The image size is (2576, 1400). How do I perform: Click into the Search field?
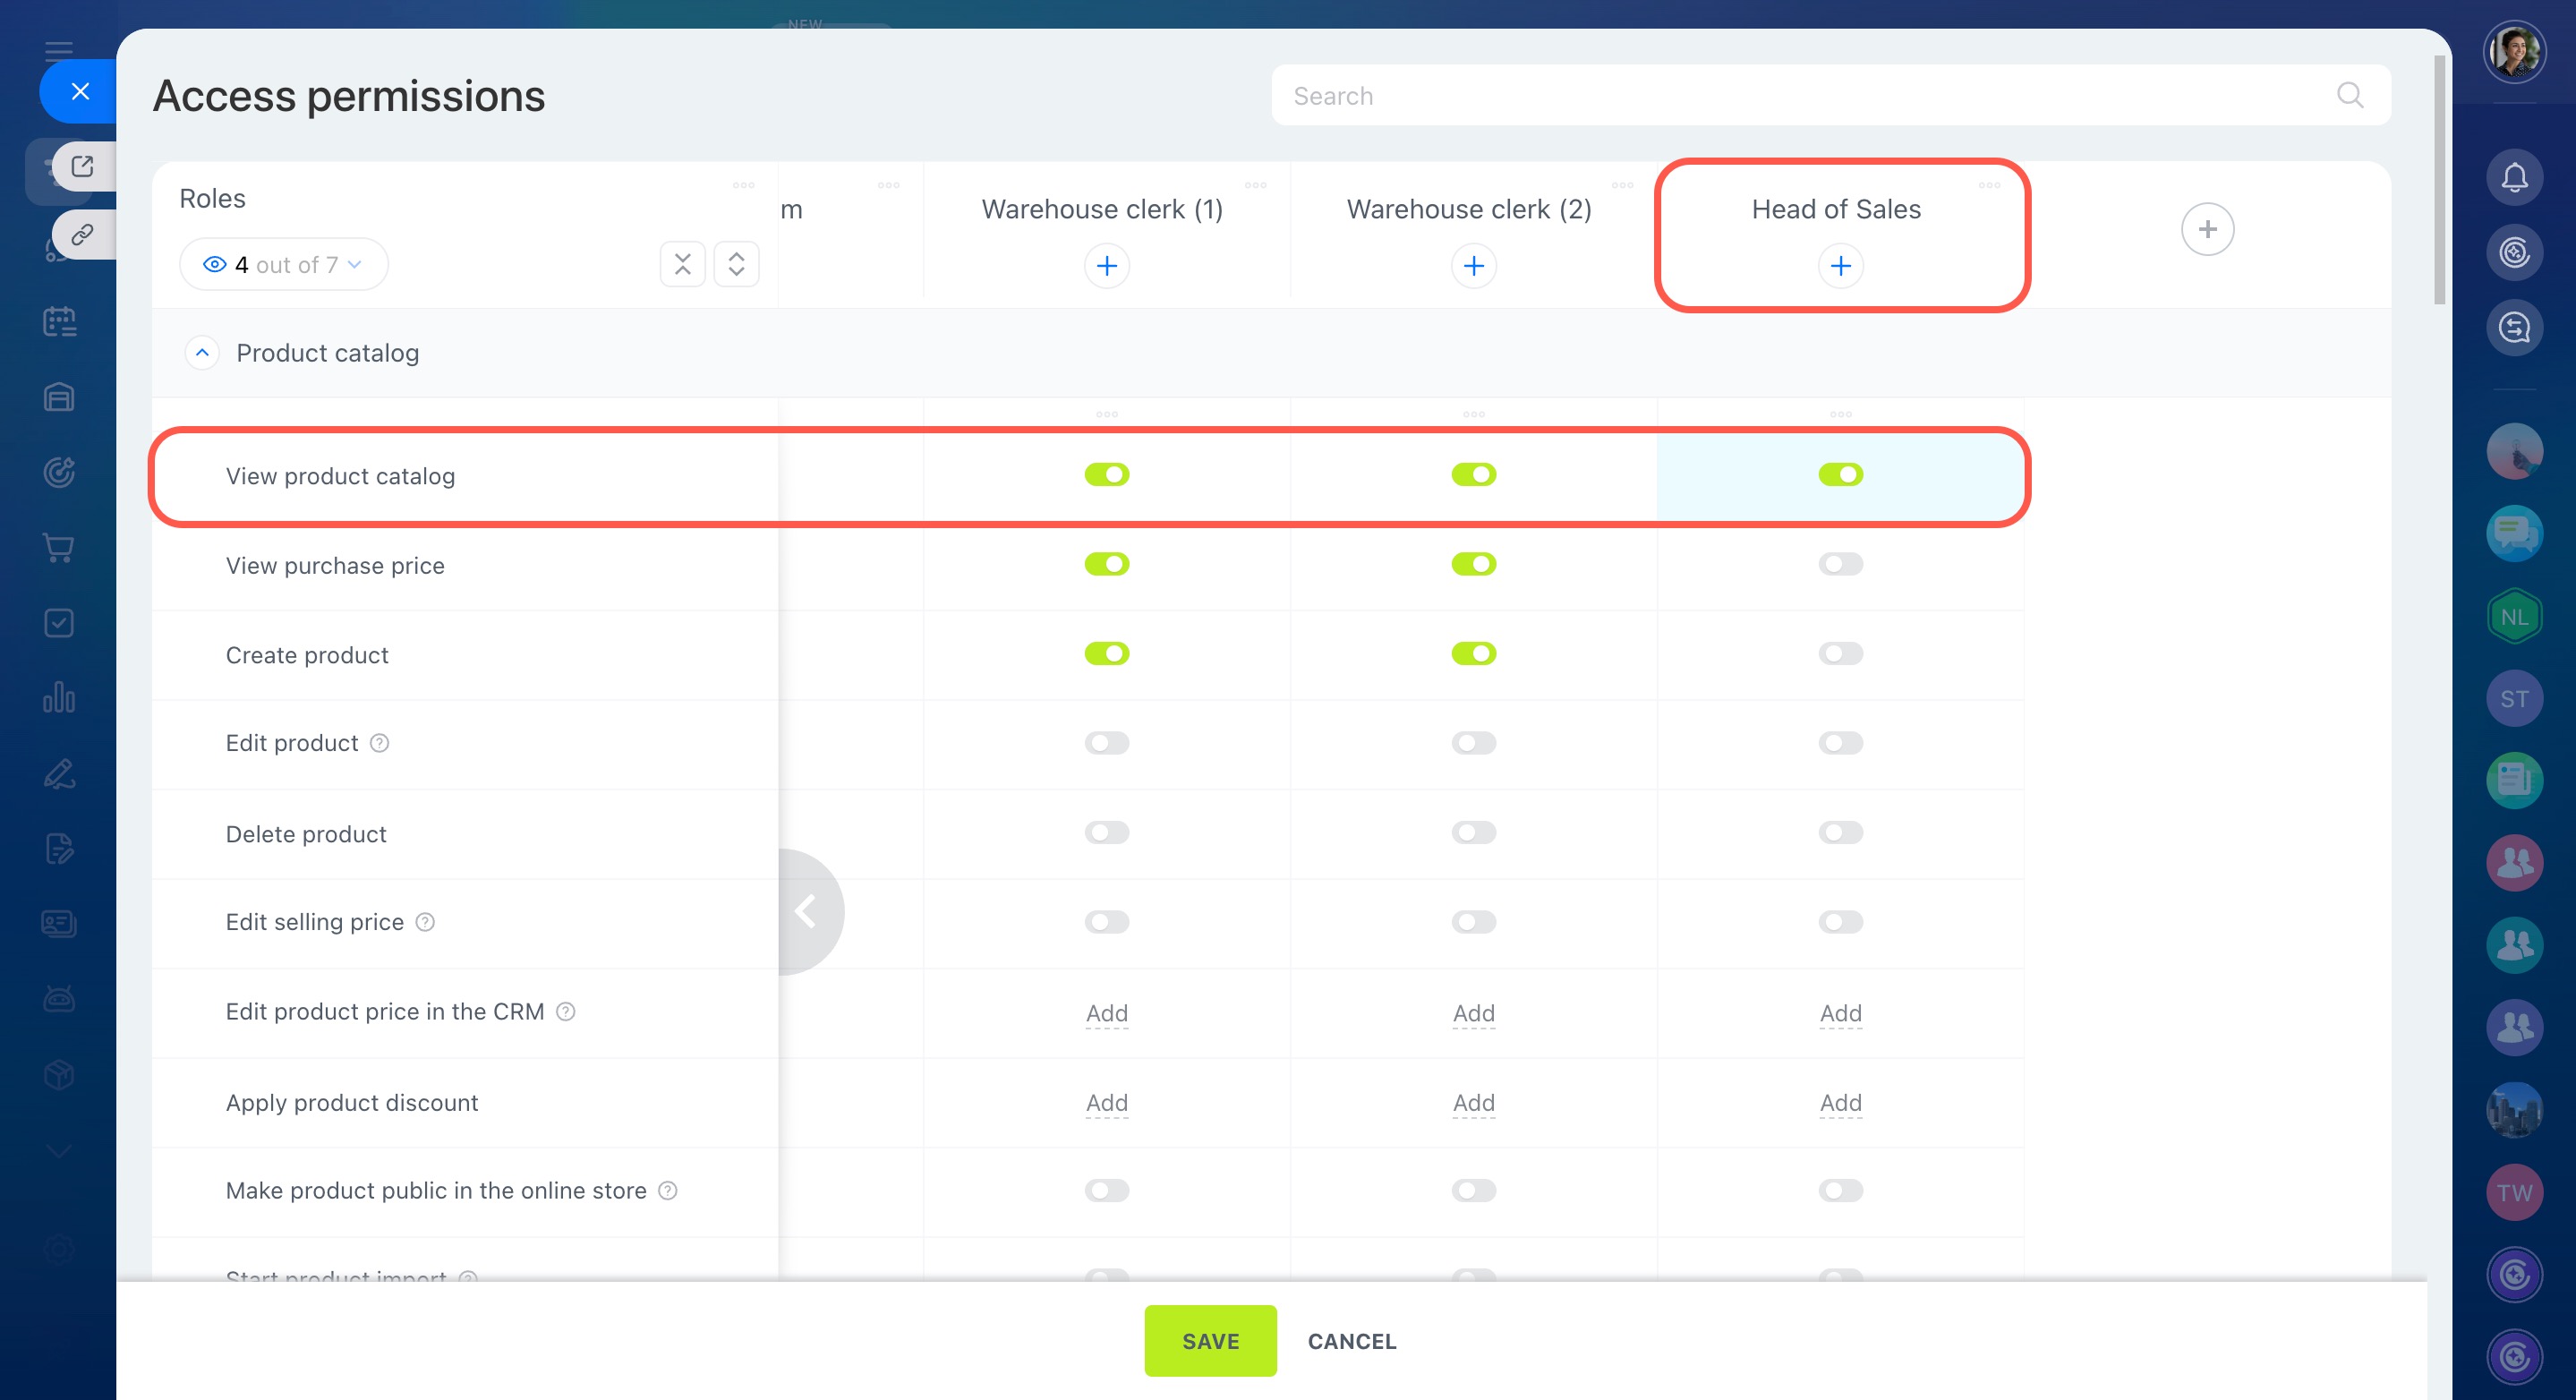point(1800,96)
